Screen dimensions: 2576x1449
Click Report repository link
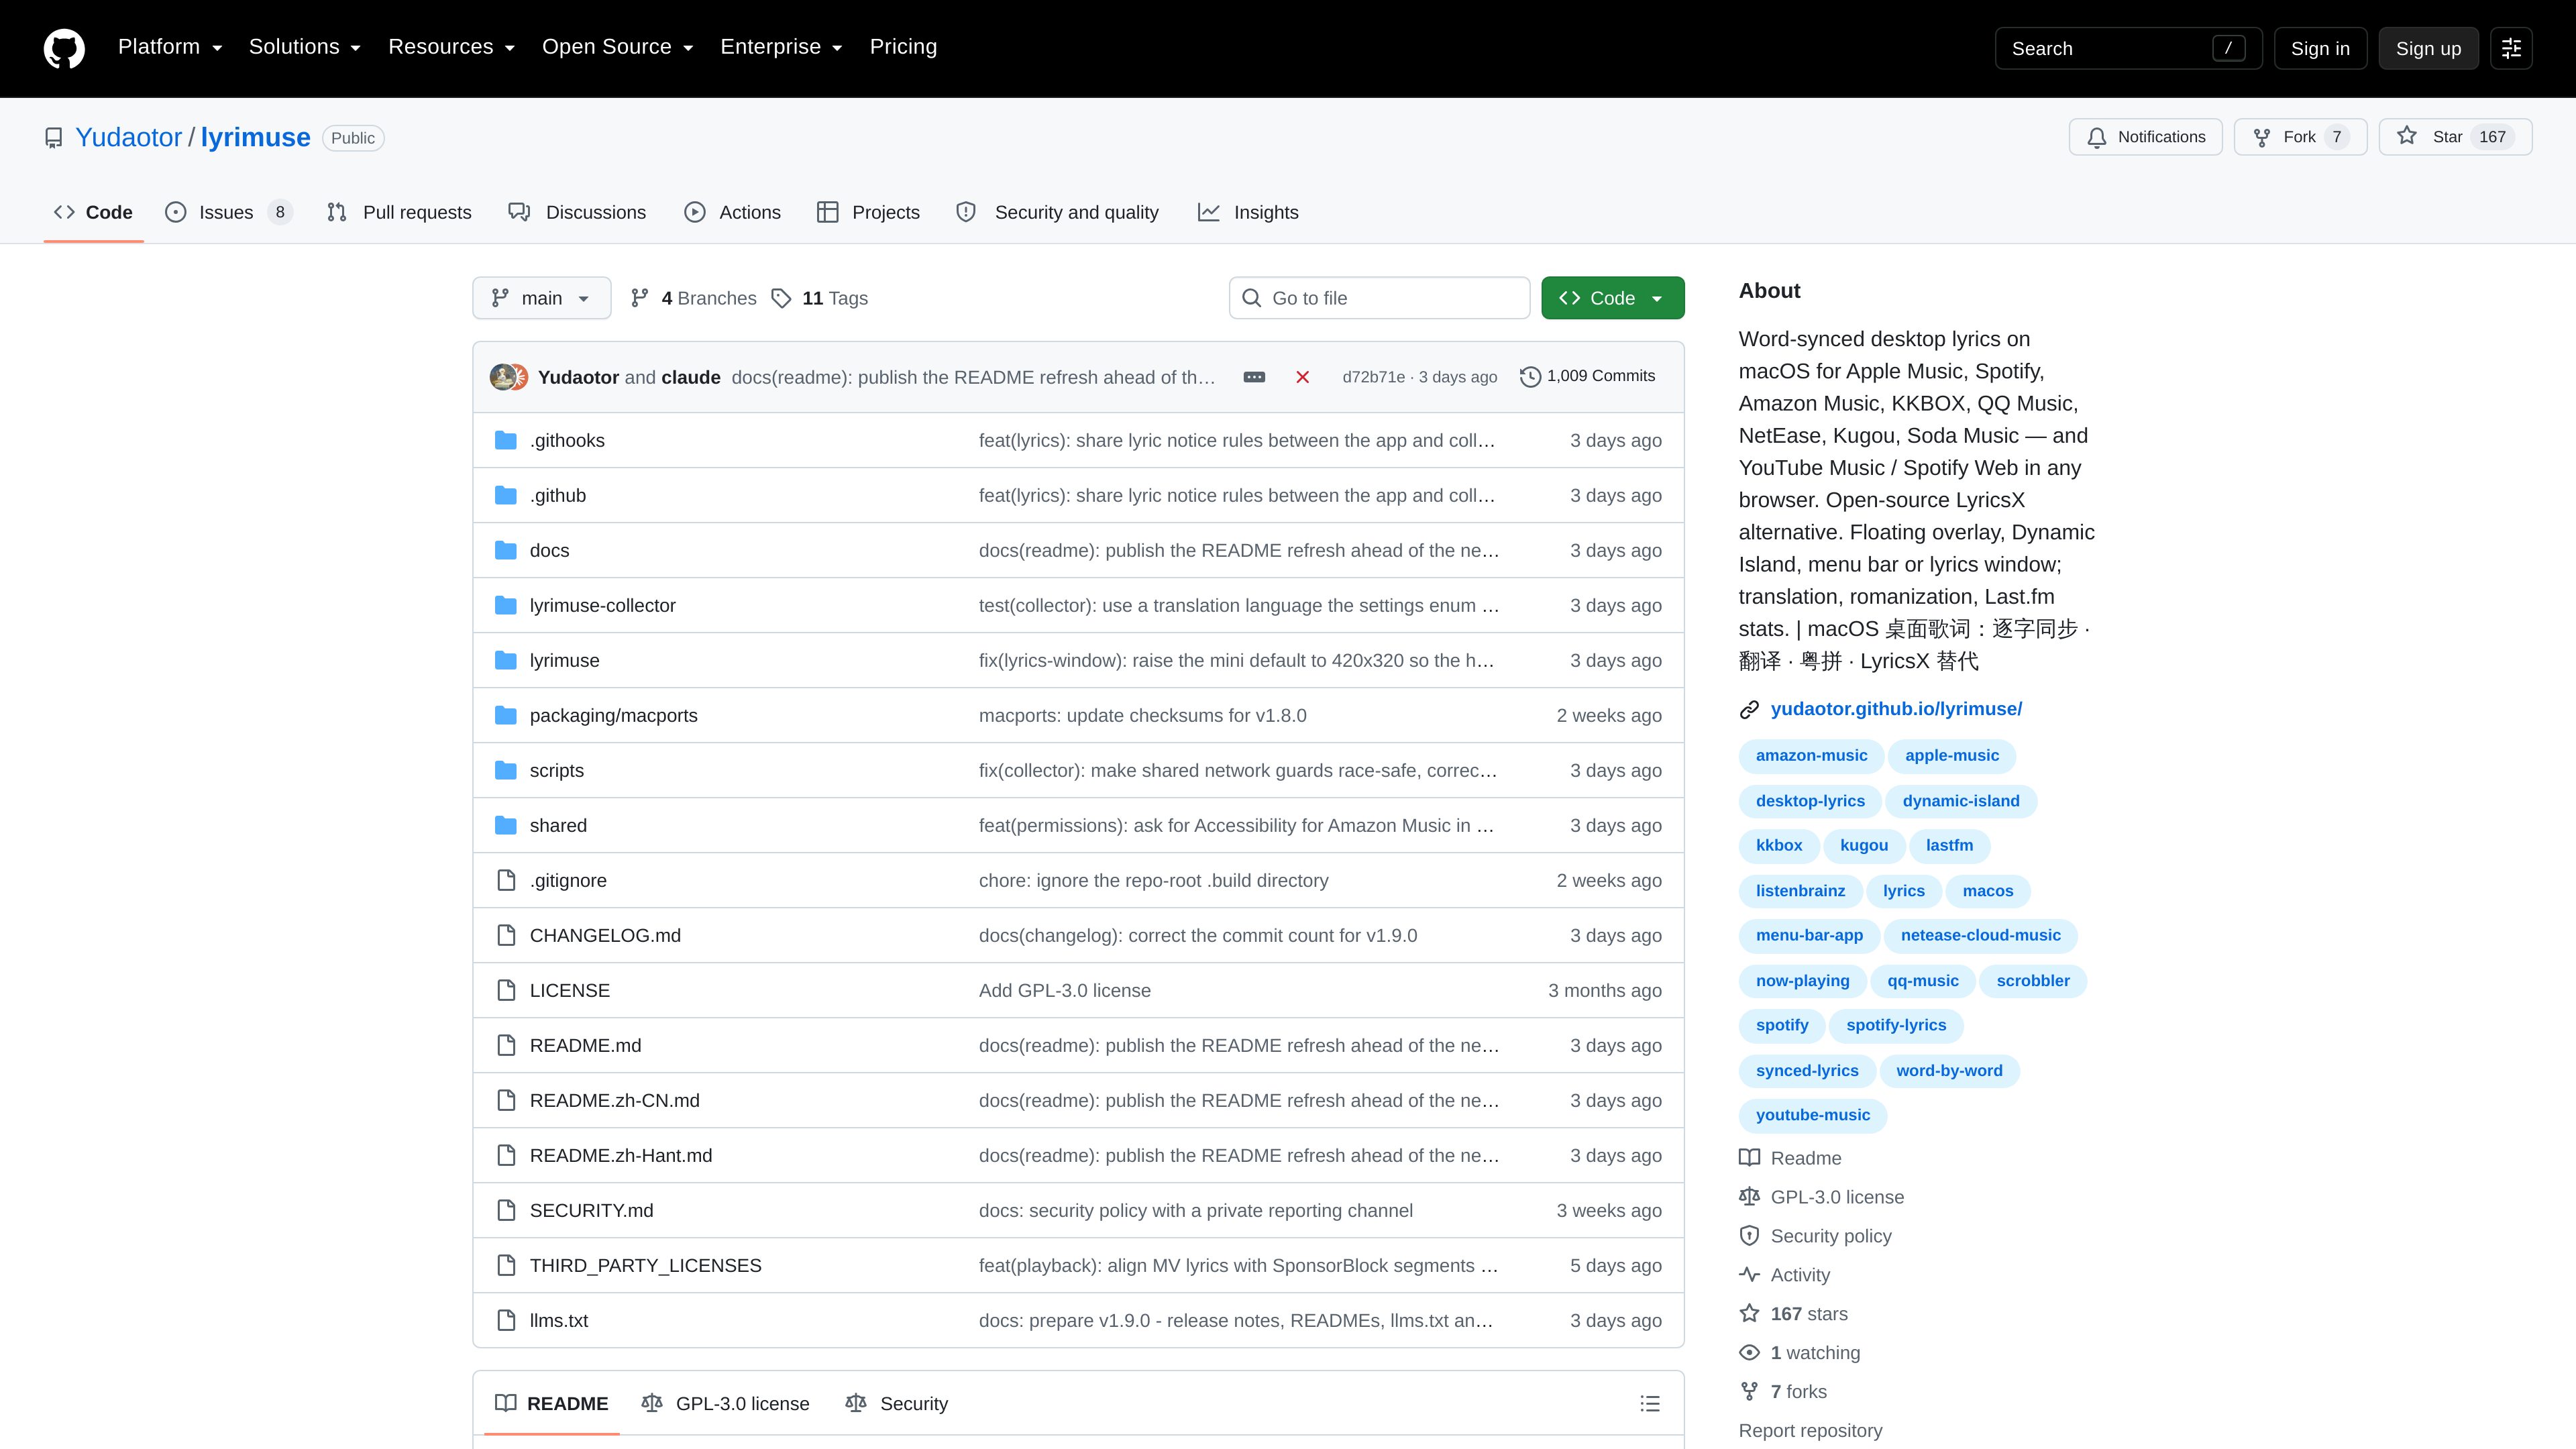point(1810,1430)
